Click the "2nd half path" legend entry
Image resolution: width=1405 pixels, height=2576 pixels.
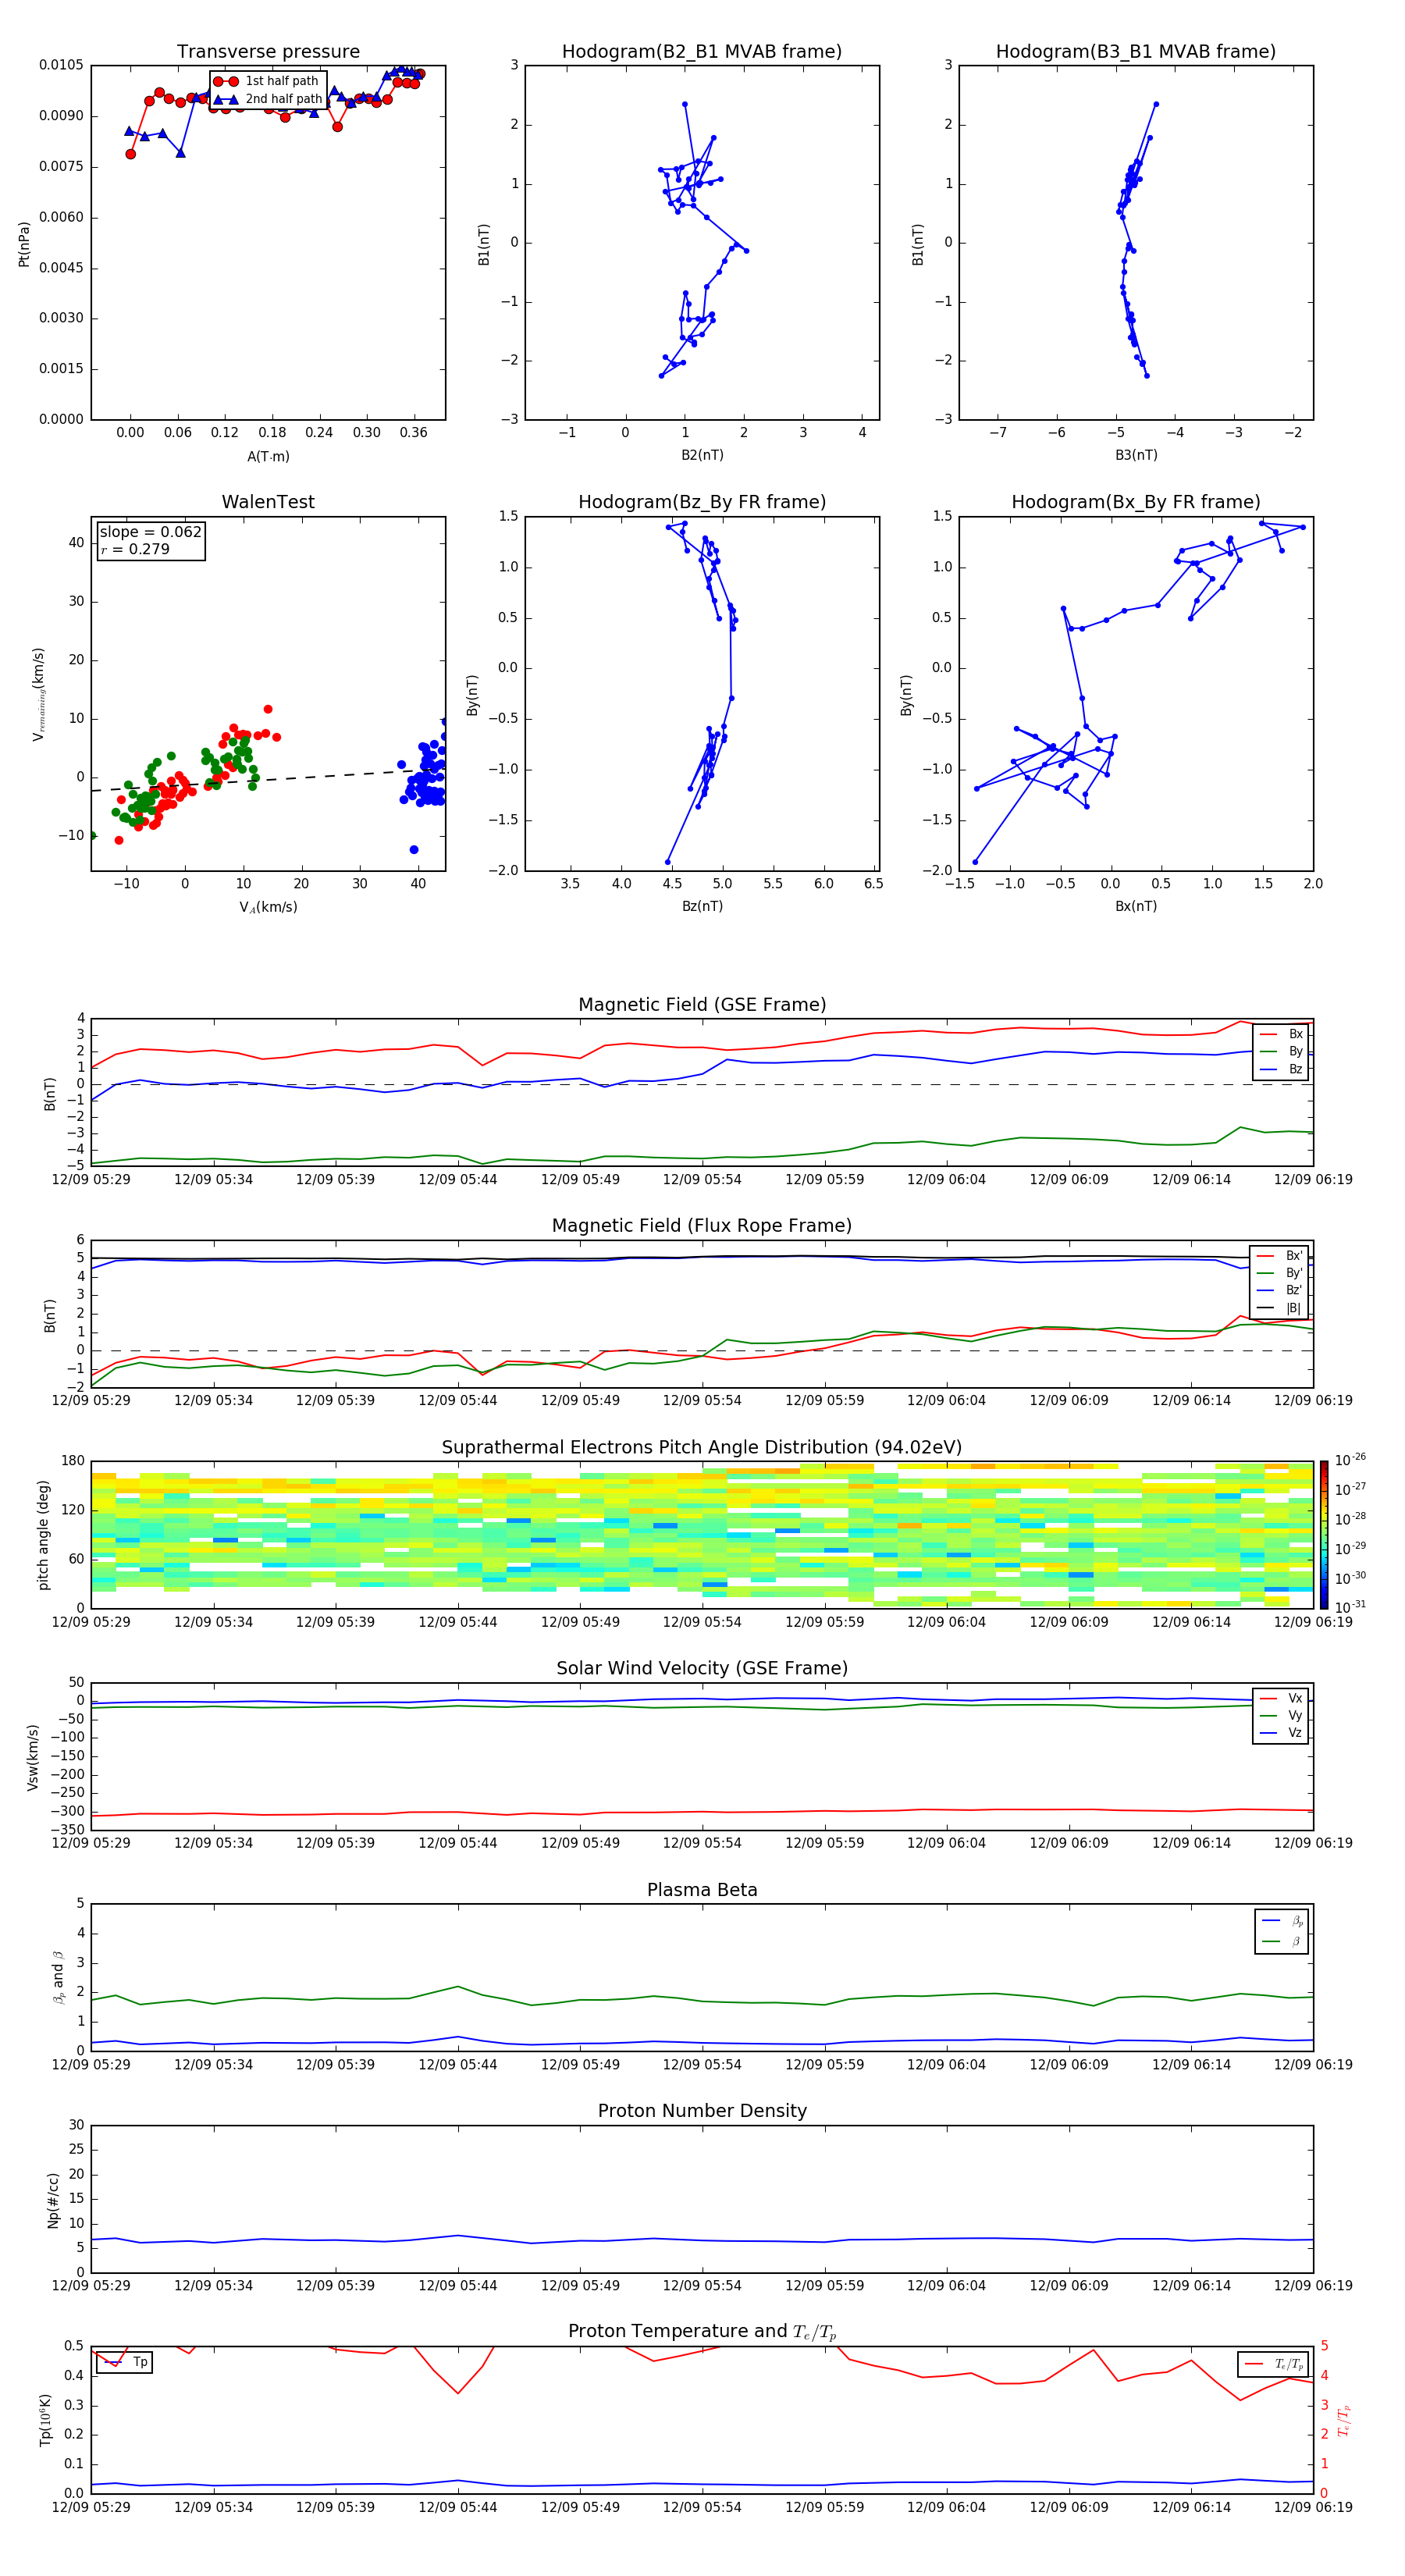268,99
